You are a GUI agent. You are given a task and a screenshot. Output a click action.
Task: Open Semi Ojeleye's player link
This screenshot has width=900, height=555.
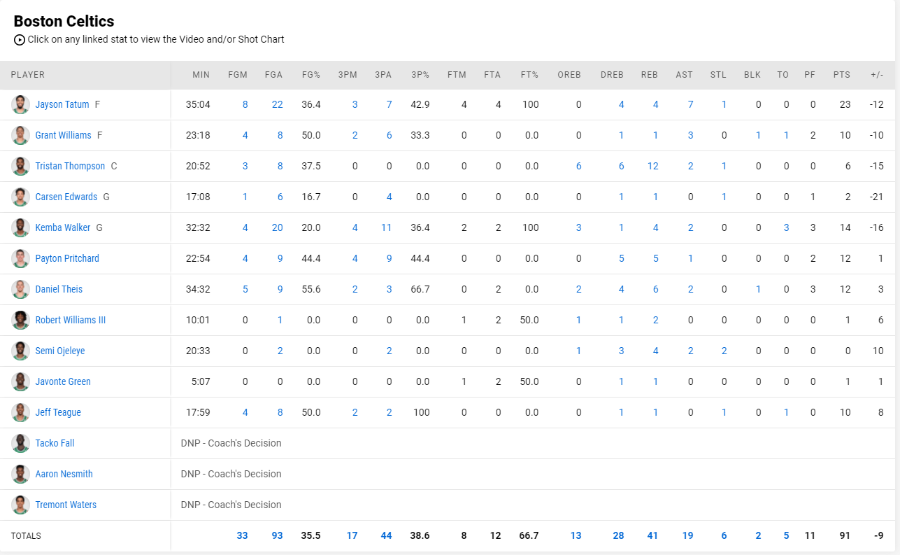[60, 351]
